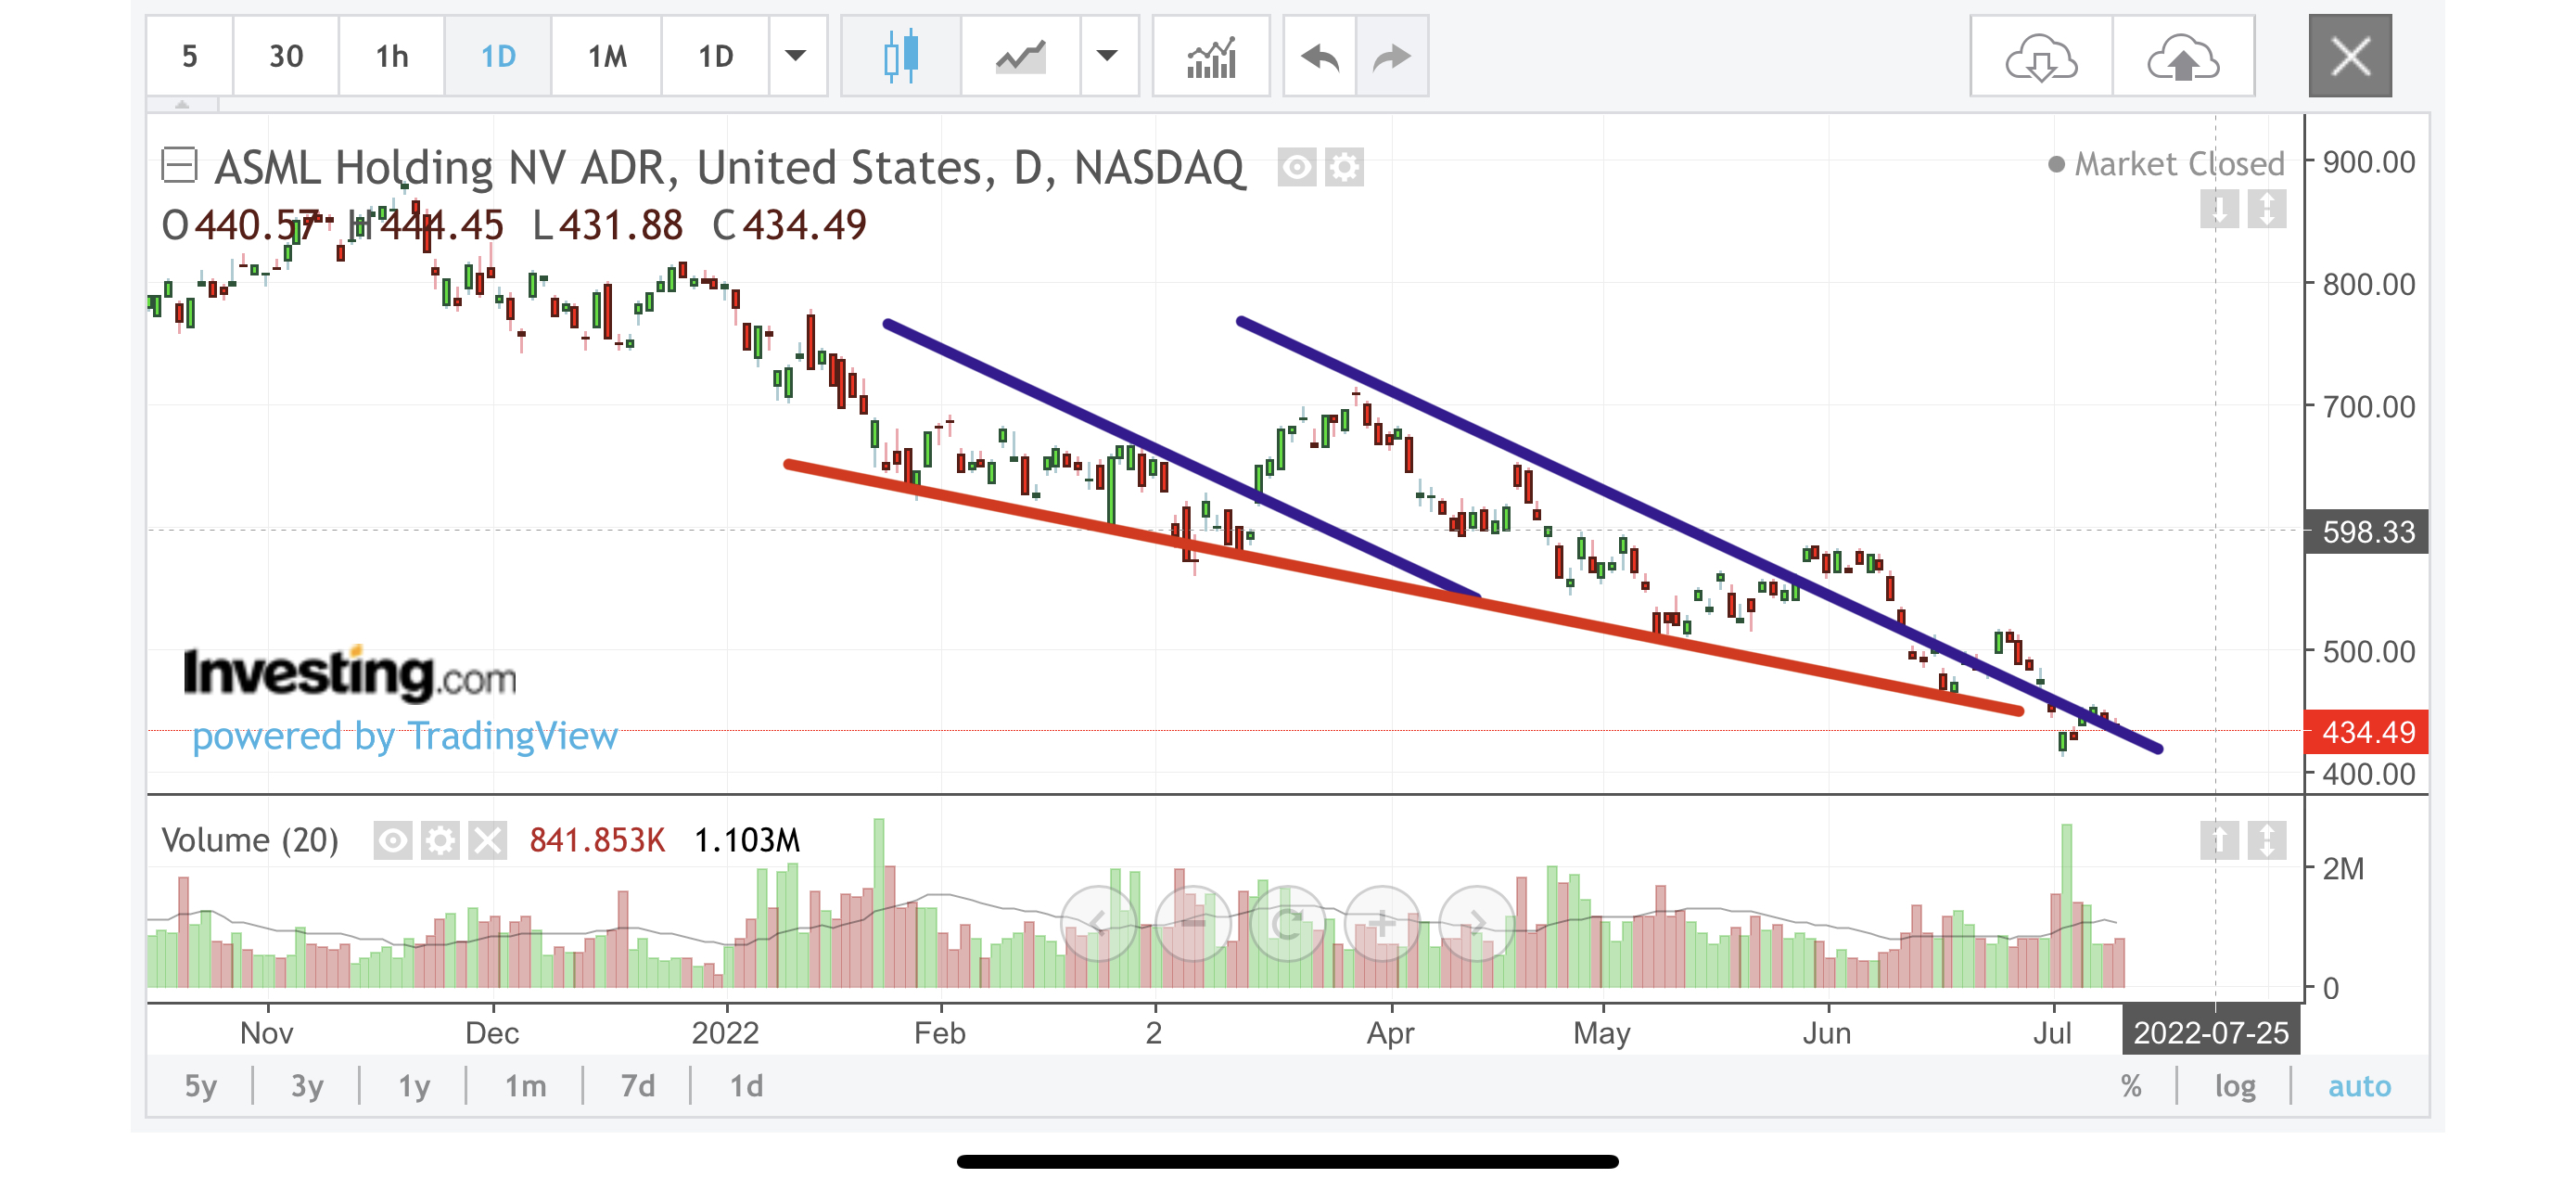Click the redo arrow icon
The height and width of the screenshot is (1191, 2576).
coord(1391,56)
